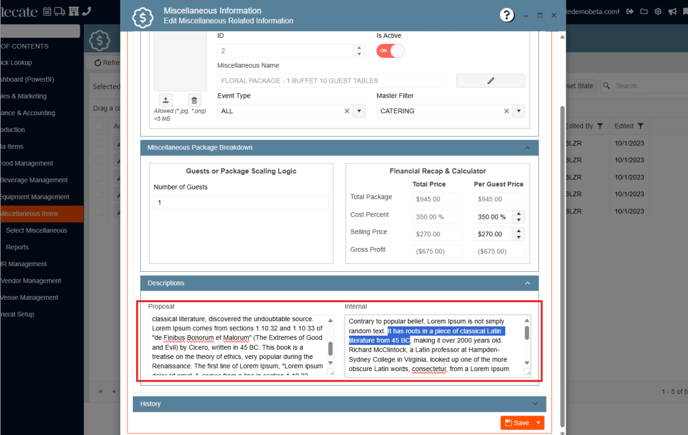This screenshot has width=688, height=435.
Task: Click Total Package total price $945.00 field
Action: [x=437, y=199]
